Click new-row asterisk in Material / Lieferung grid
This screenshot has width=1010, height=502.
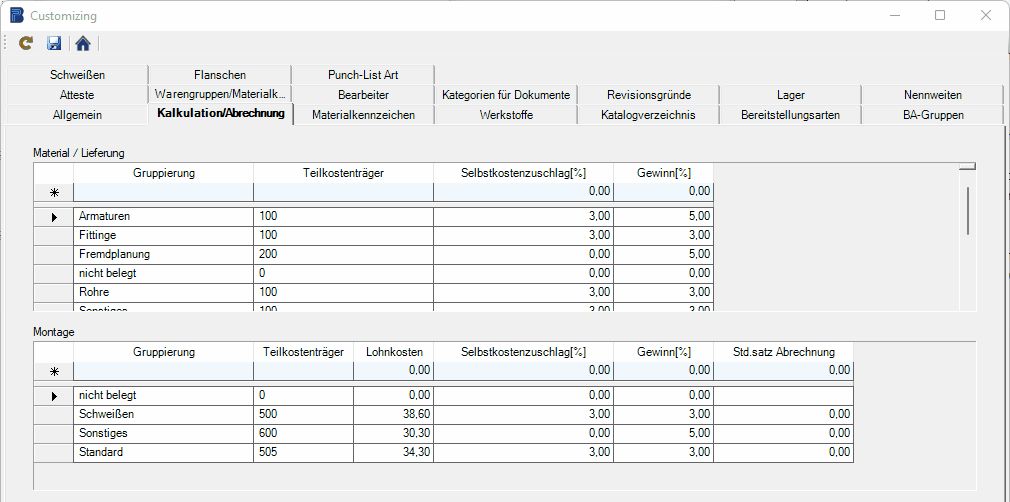pos(54,191)
